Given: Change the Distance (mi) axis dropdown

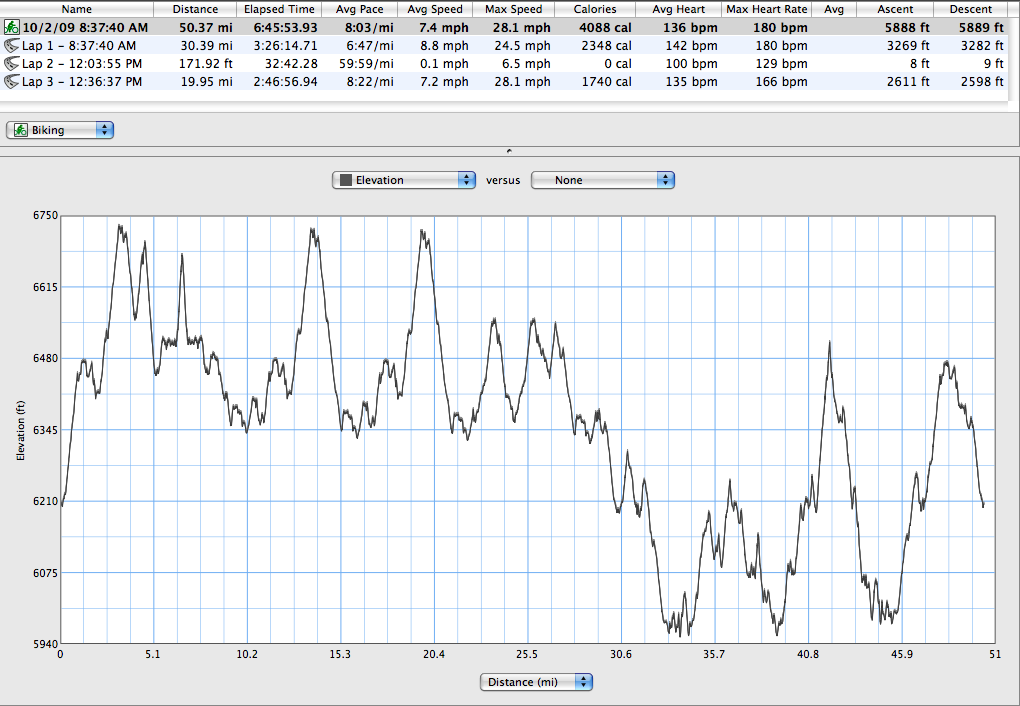Looking at the screenshot, I should 536,682.
